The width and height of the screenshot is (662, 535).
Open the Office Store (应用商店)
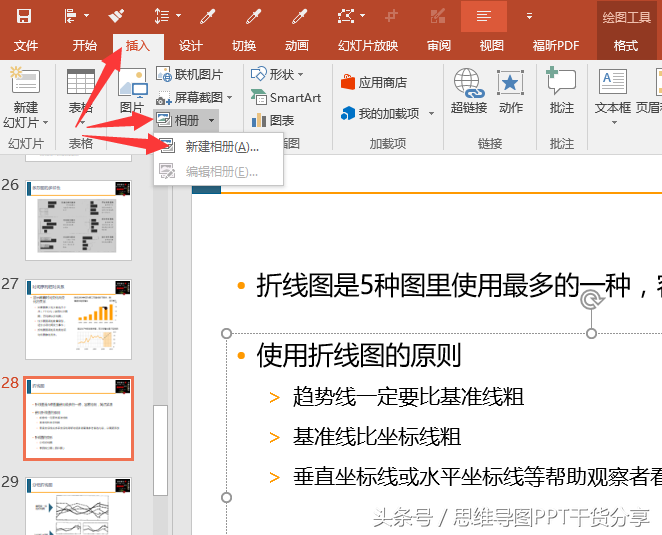point(374,82)
